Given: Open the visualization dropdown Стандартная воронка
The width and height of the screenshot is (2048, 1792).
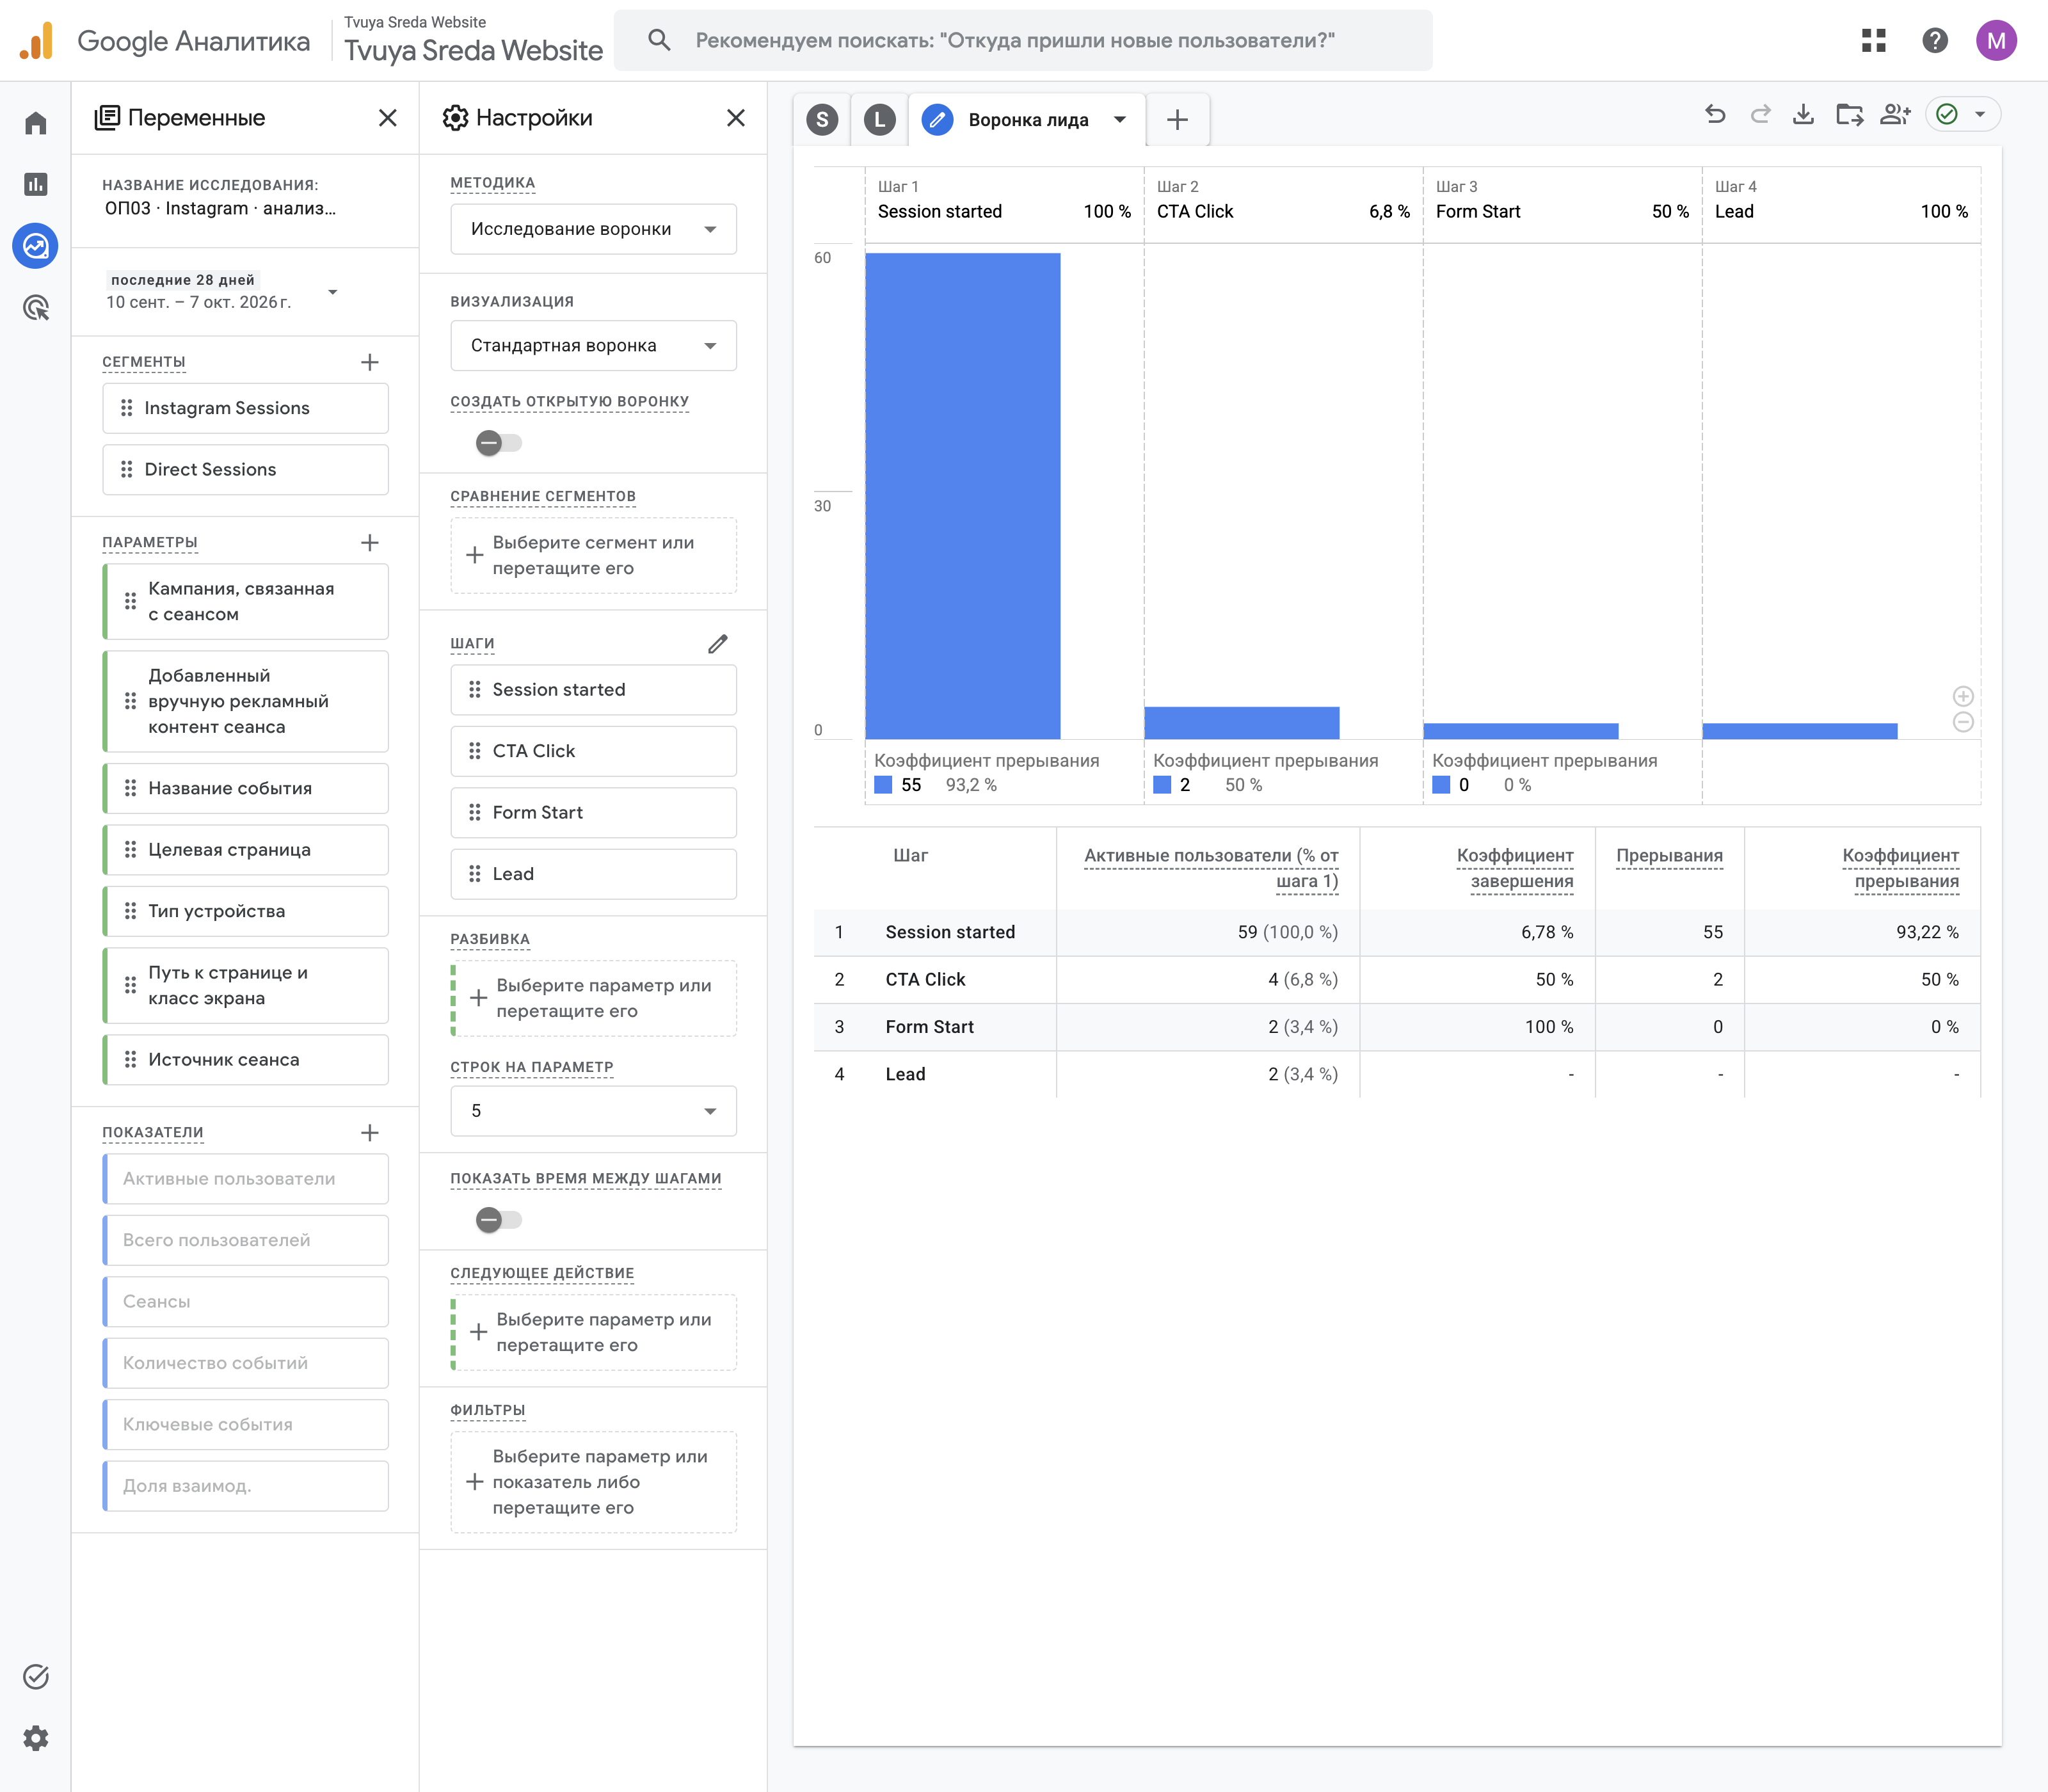Looking at the screenshot, I should (x=593, y=345).
